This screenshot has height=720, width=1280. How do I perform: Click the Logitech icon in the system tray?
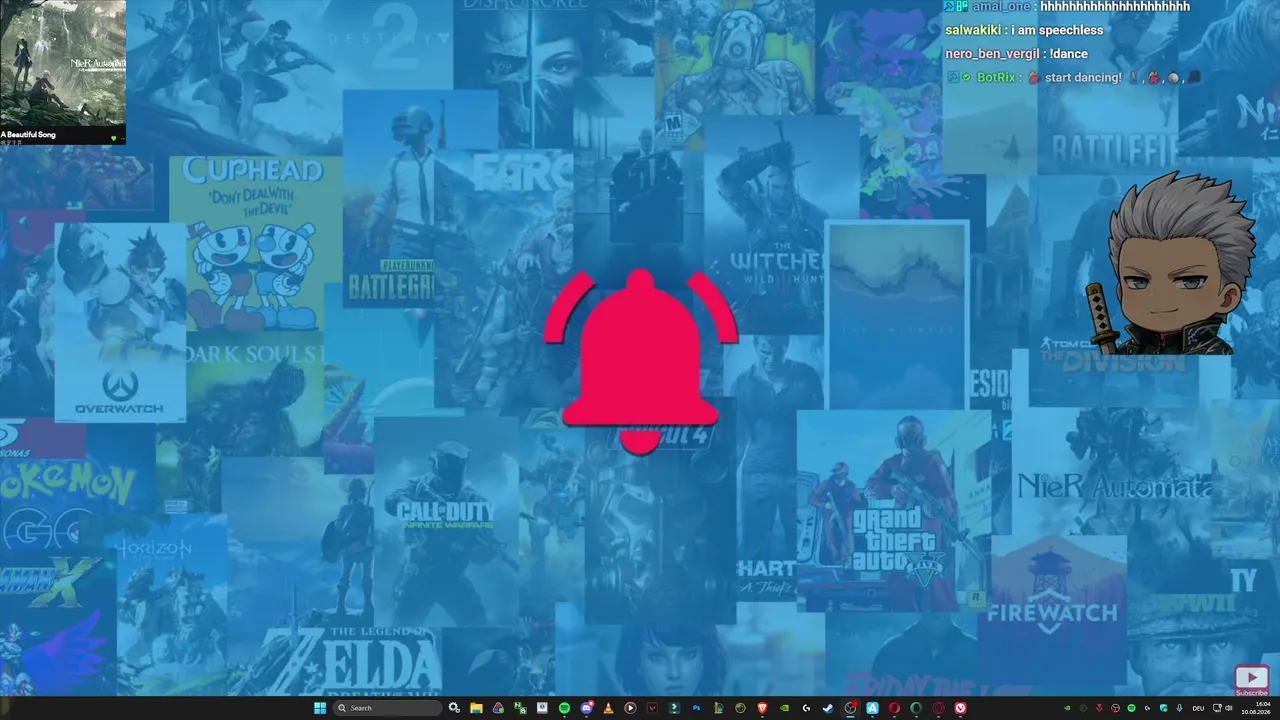(1147, 708)
